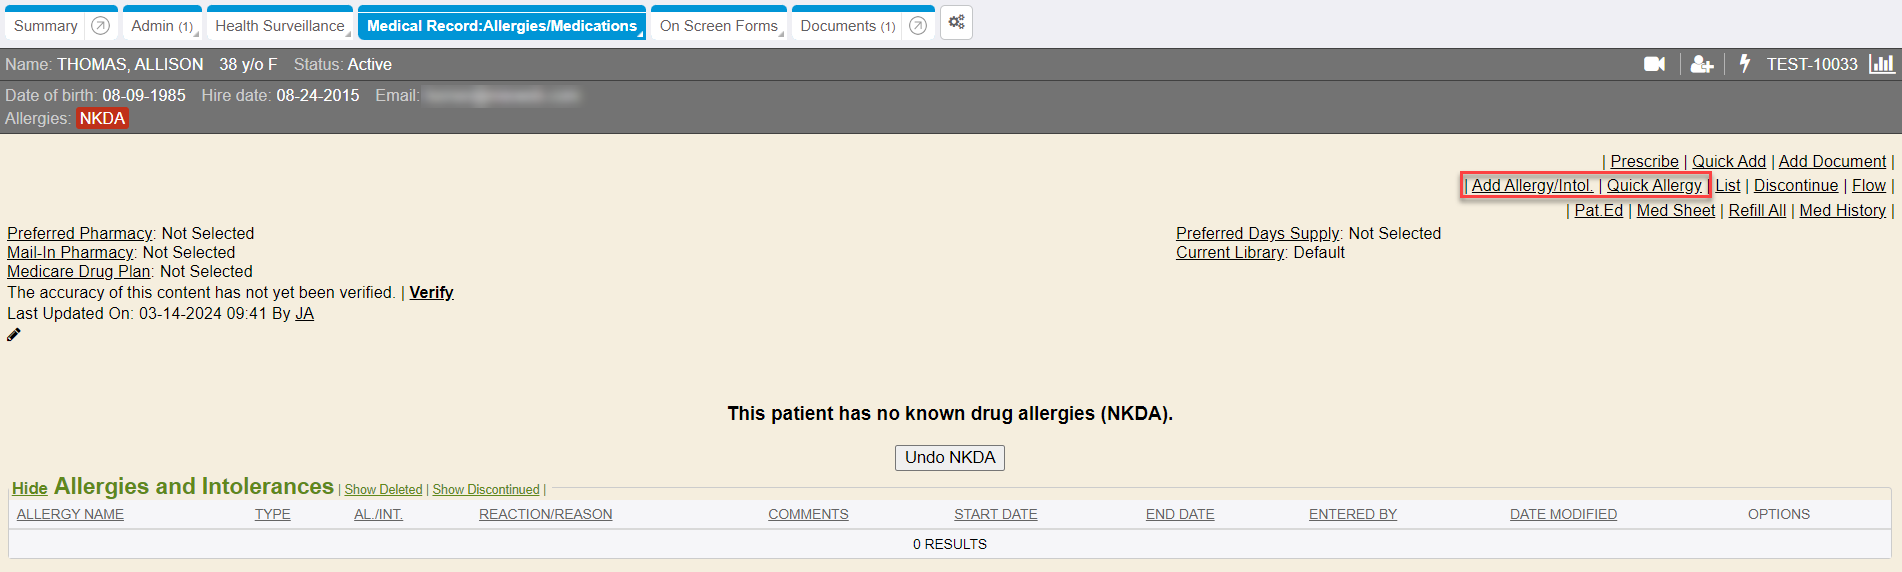The image size is (1902, 572).
Task: Expand the On Screen Forms tab menu
Action: click(782, 34)
